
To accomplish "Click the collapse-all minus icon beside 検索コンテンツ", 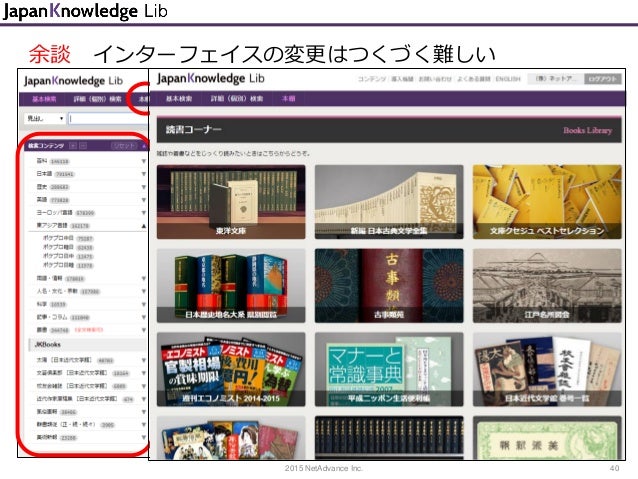I will pos(83,146).
